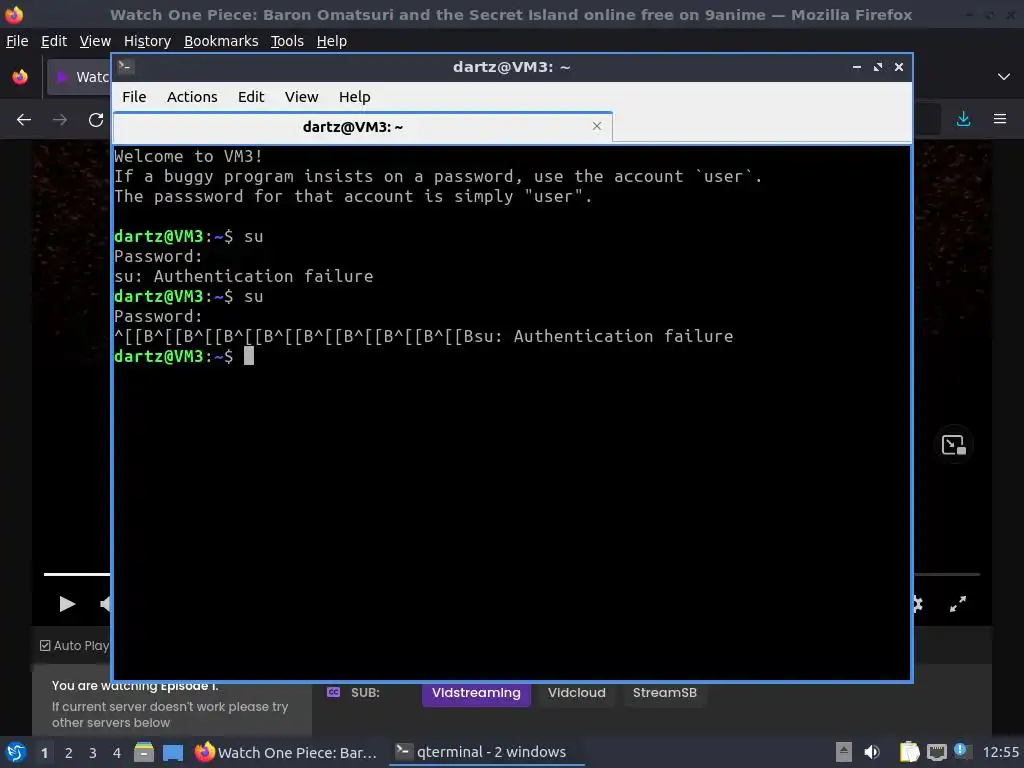The image size is (1024, 768).
Task: Open picture-in-picture for the video
Action: [x=954, y=445]
